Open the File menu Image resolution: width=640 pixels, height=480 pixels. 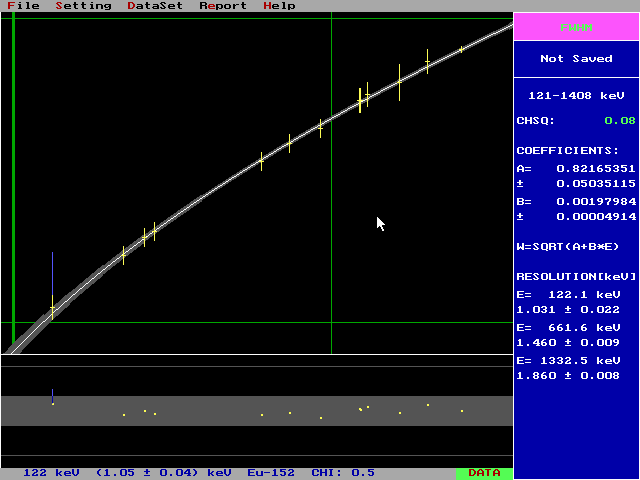coord(24,6)
